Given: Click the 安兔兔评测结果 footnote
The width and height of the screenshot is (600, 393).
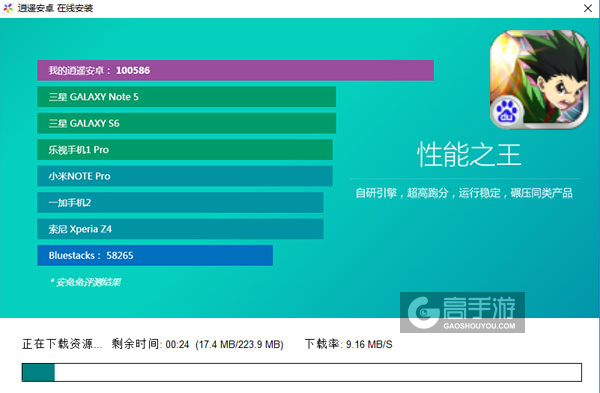Looking at the screenshot, I should point(86,282).
